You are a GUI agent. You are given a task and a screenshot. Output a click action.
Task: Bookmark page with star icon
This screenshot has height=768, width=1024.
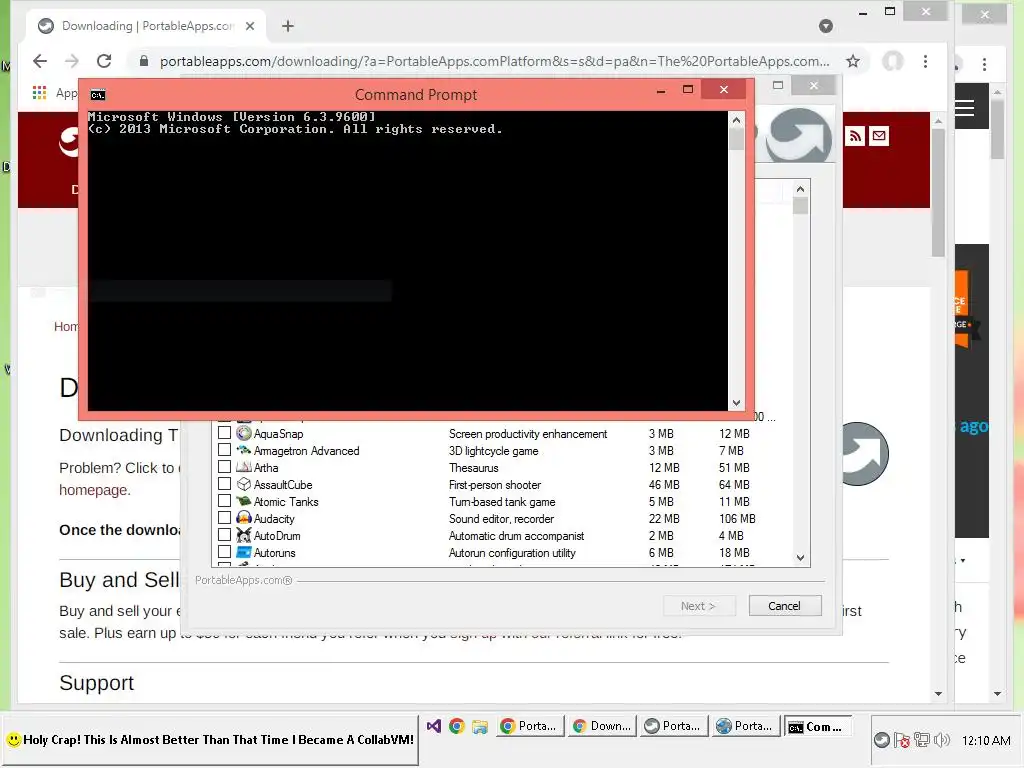coord(853,61)
